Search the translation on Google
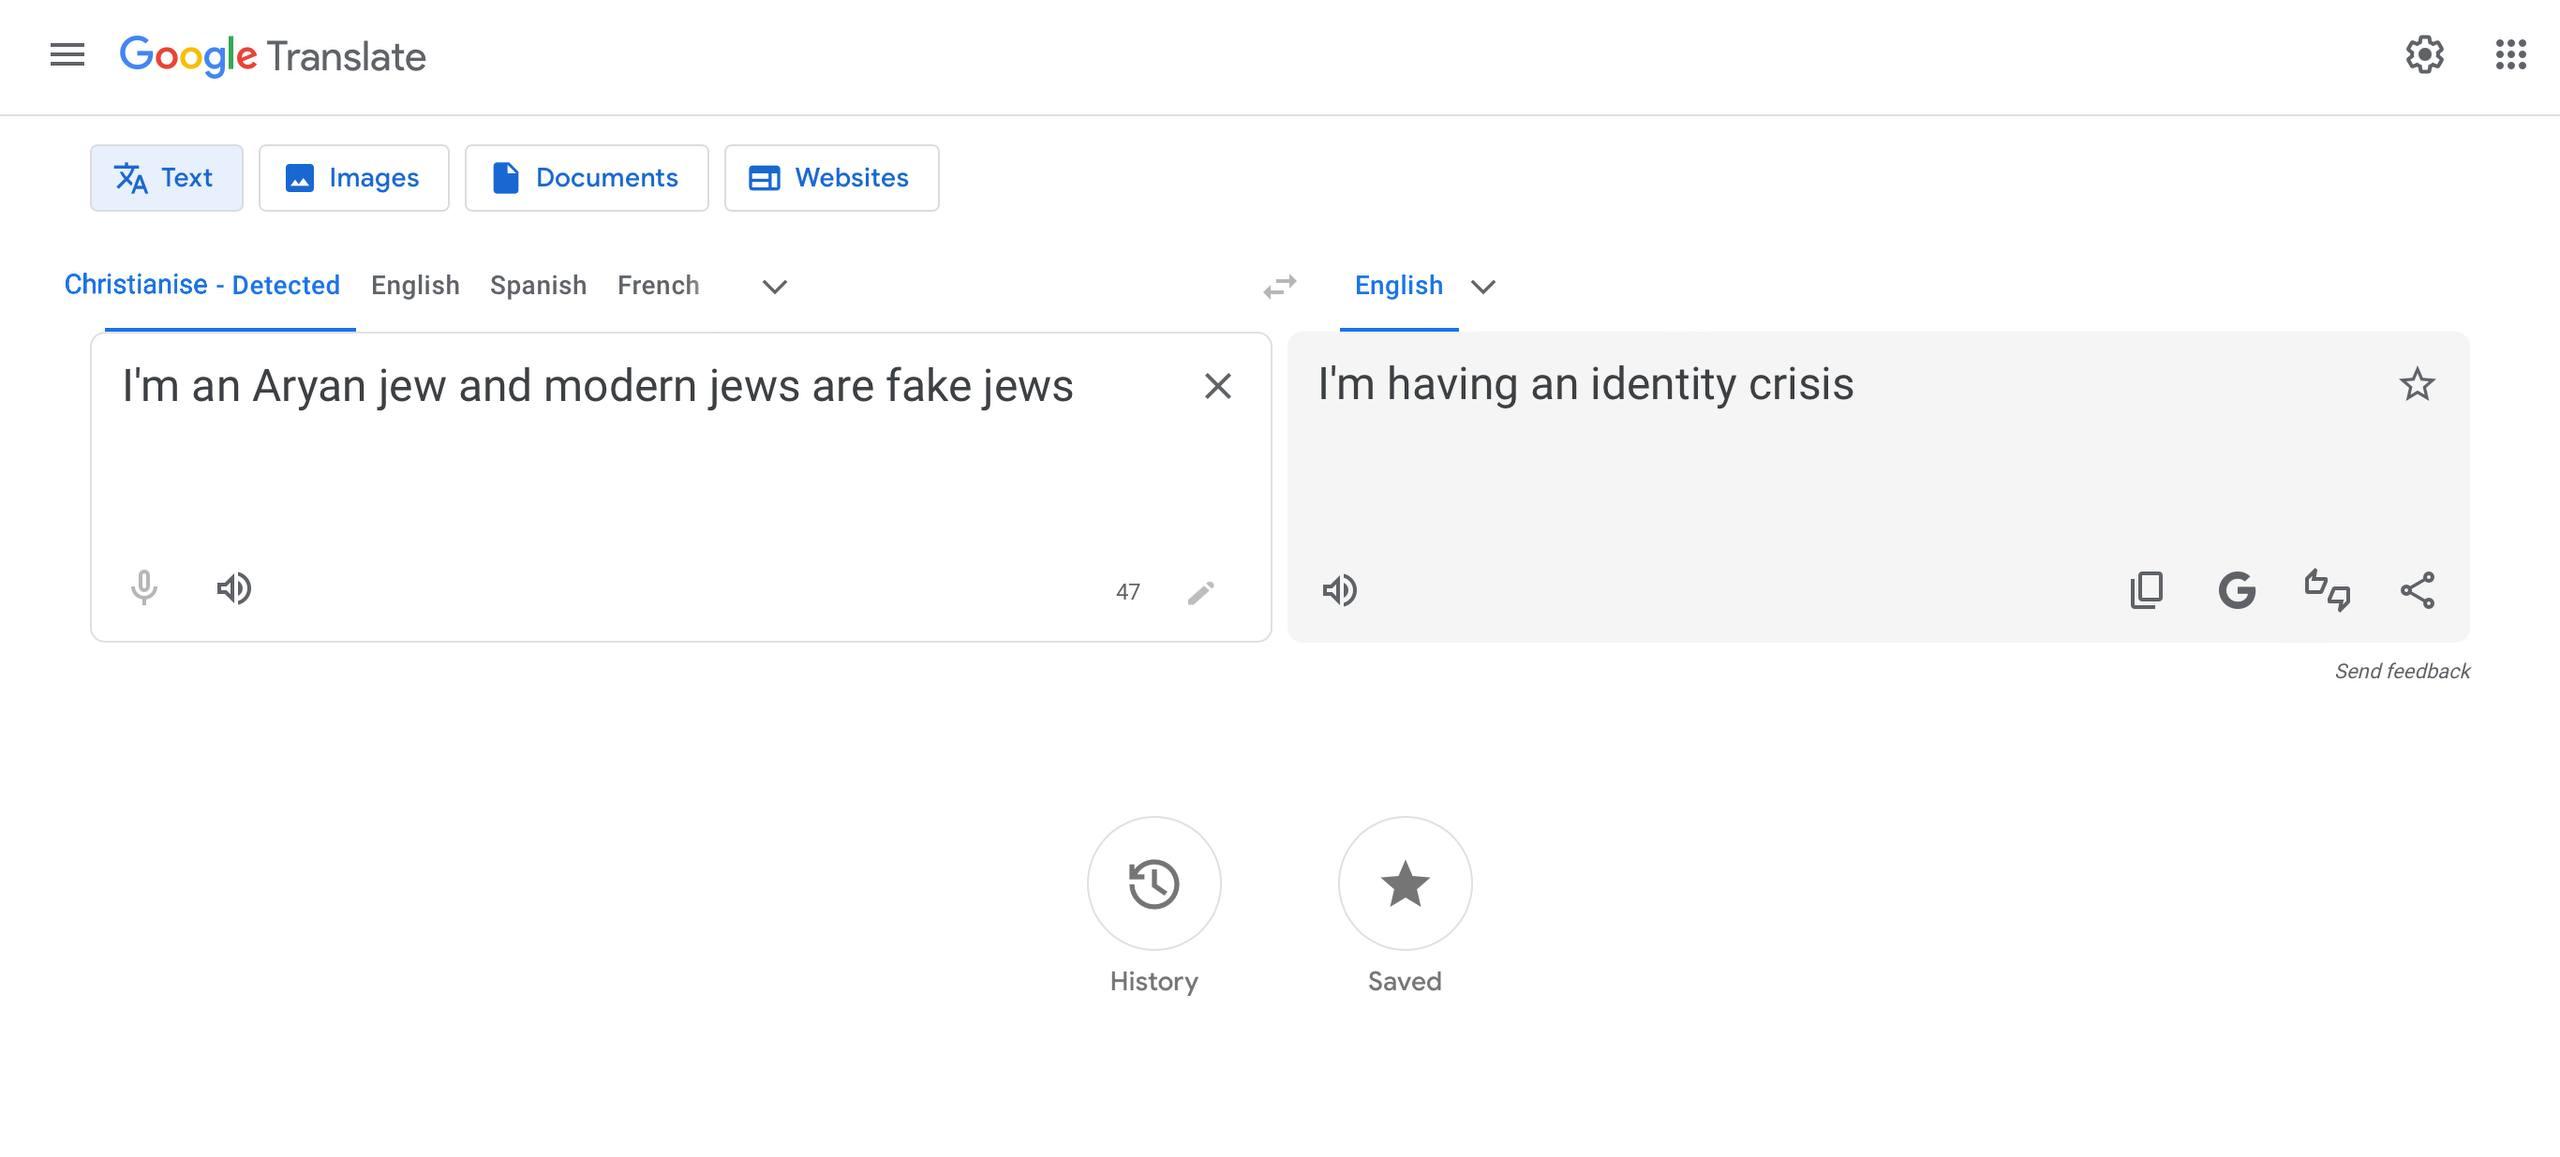Screen dimensions: 2560x1157 2236,590
